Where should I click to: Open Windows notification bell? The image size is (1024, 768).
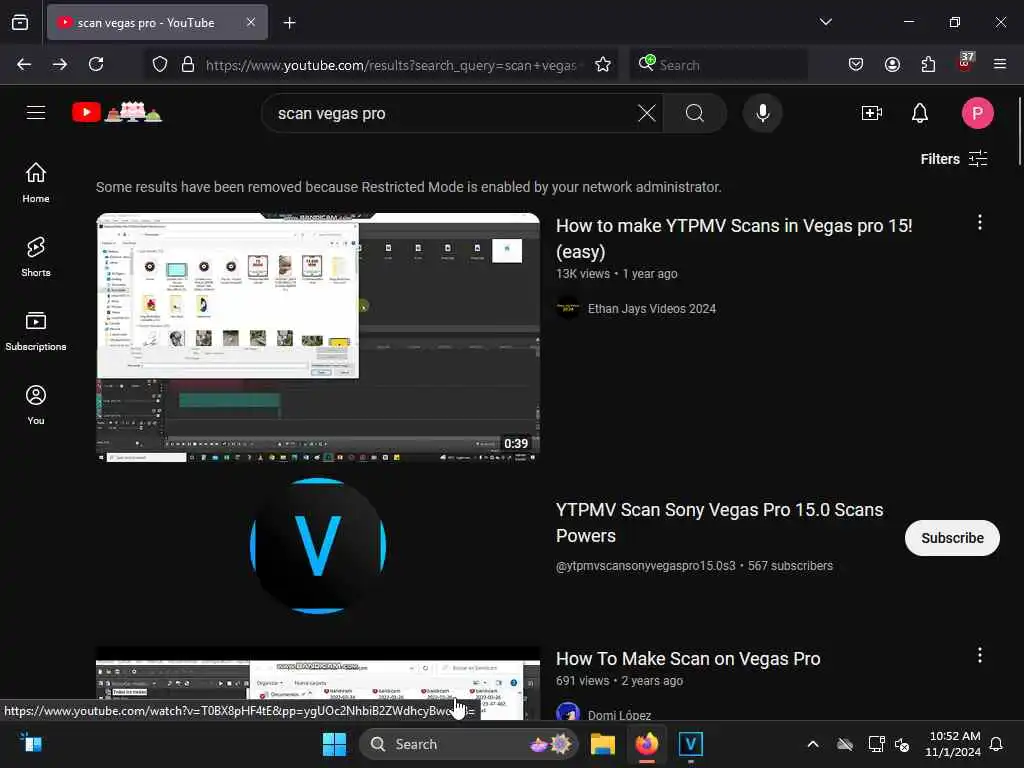[996, 744]
